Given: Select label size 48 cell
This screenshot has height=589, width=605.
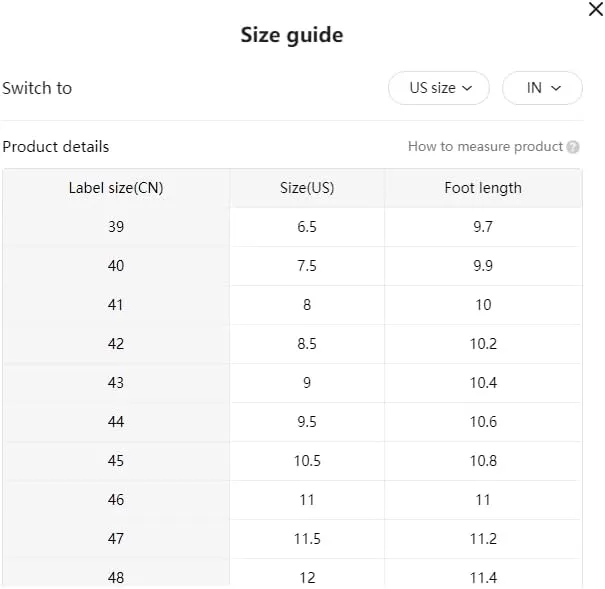Looking at the screenshot, I should pos(116,574).
